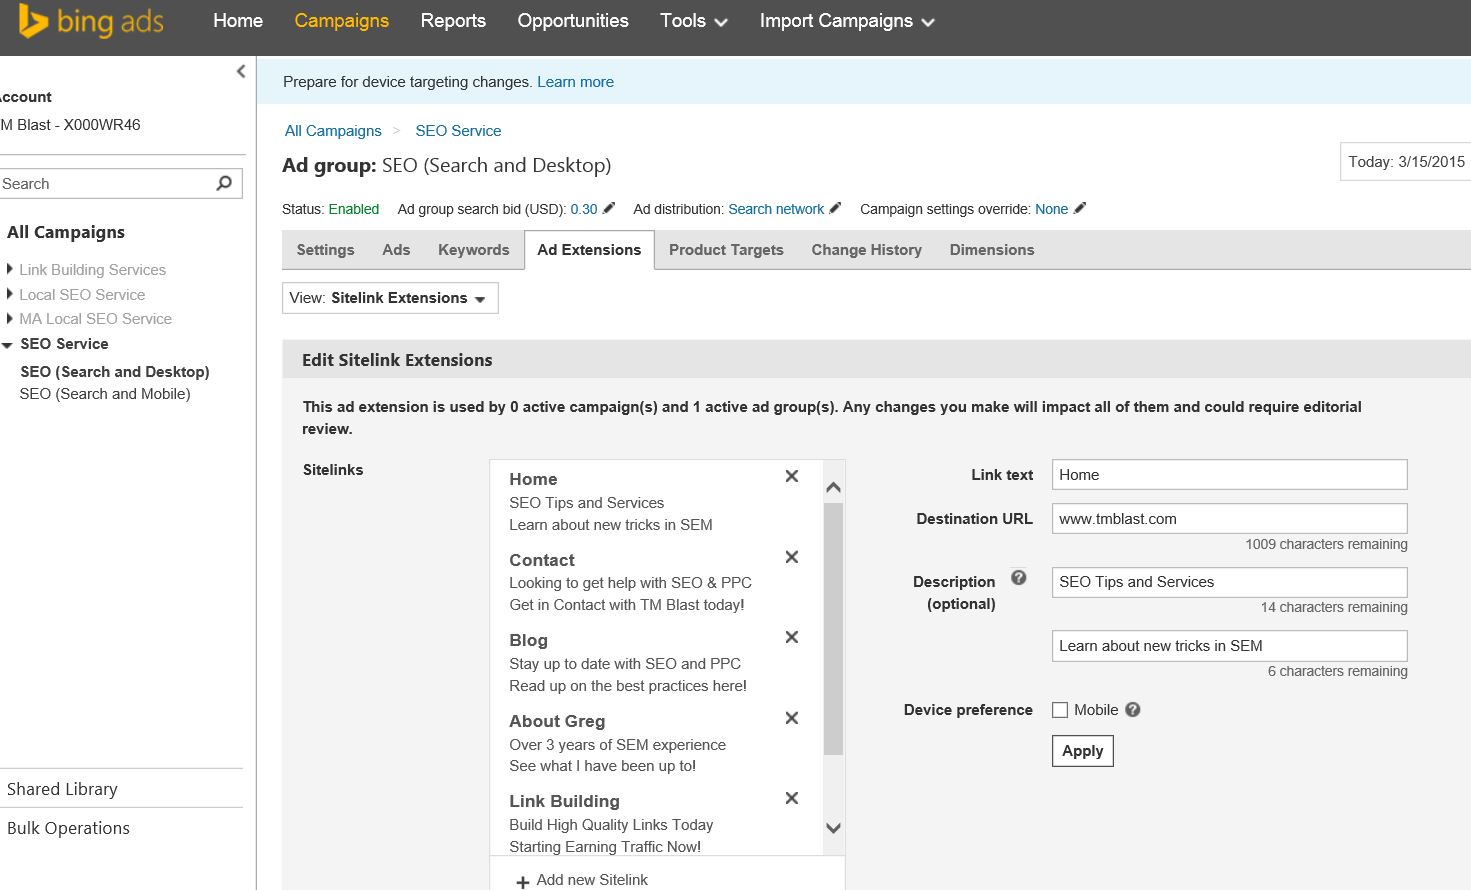
Task: Select SEO (Search and Desktop) ad group
Action: tap(115, 372)
